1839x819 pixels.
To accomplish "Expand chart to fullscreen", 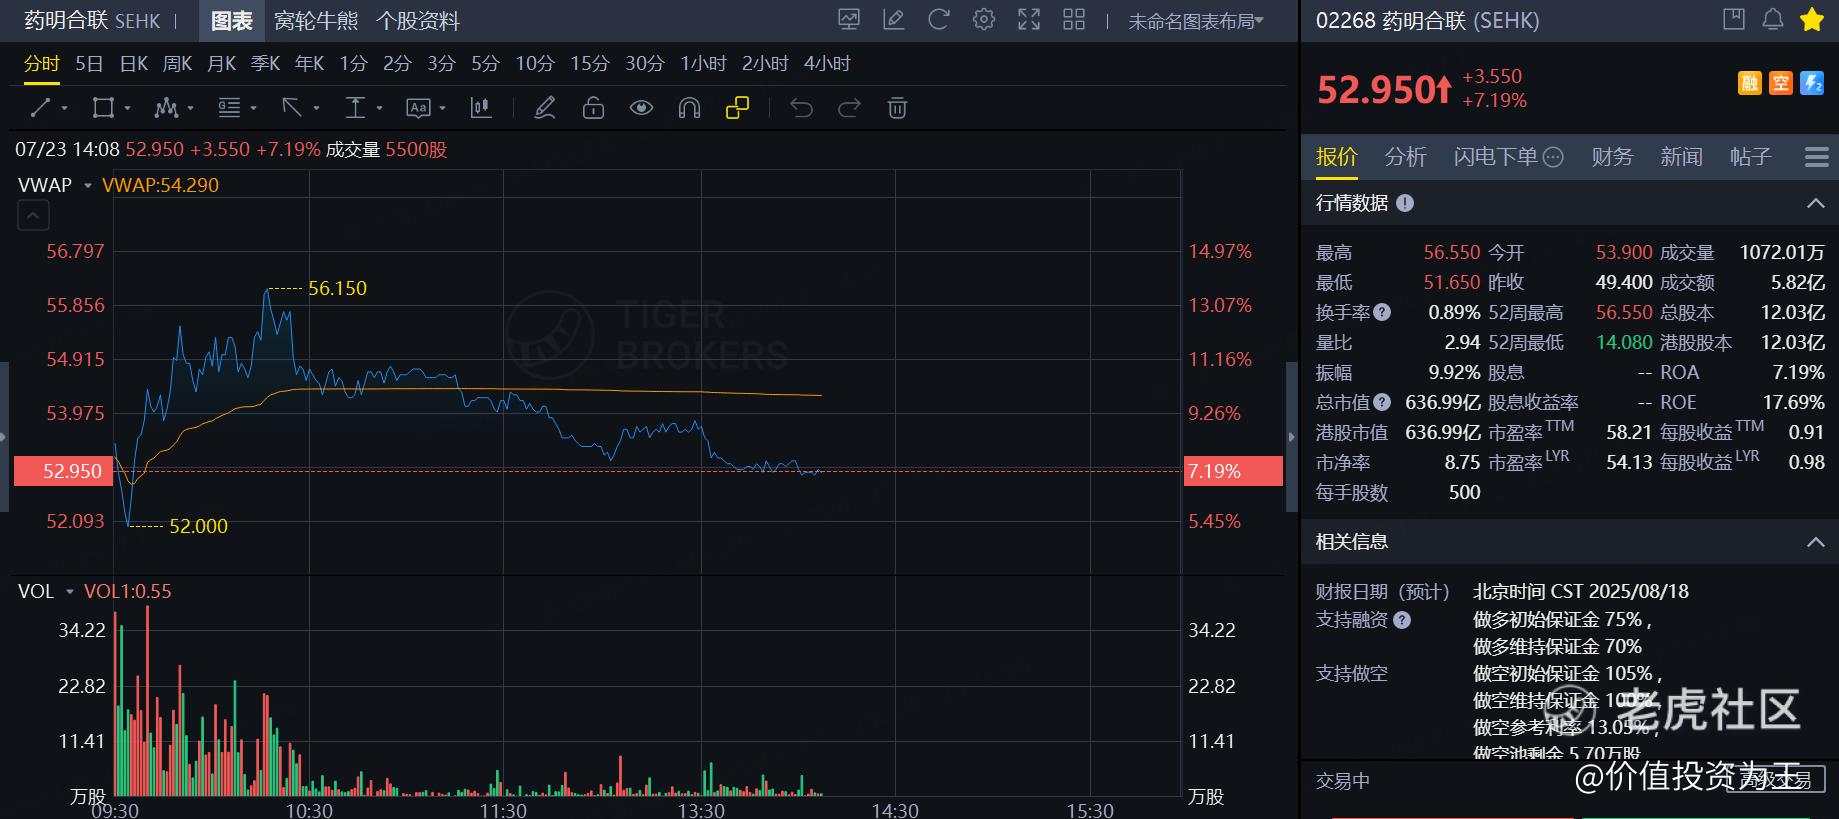I will click(1029, 19).
